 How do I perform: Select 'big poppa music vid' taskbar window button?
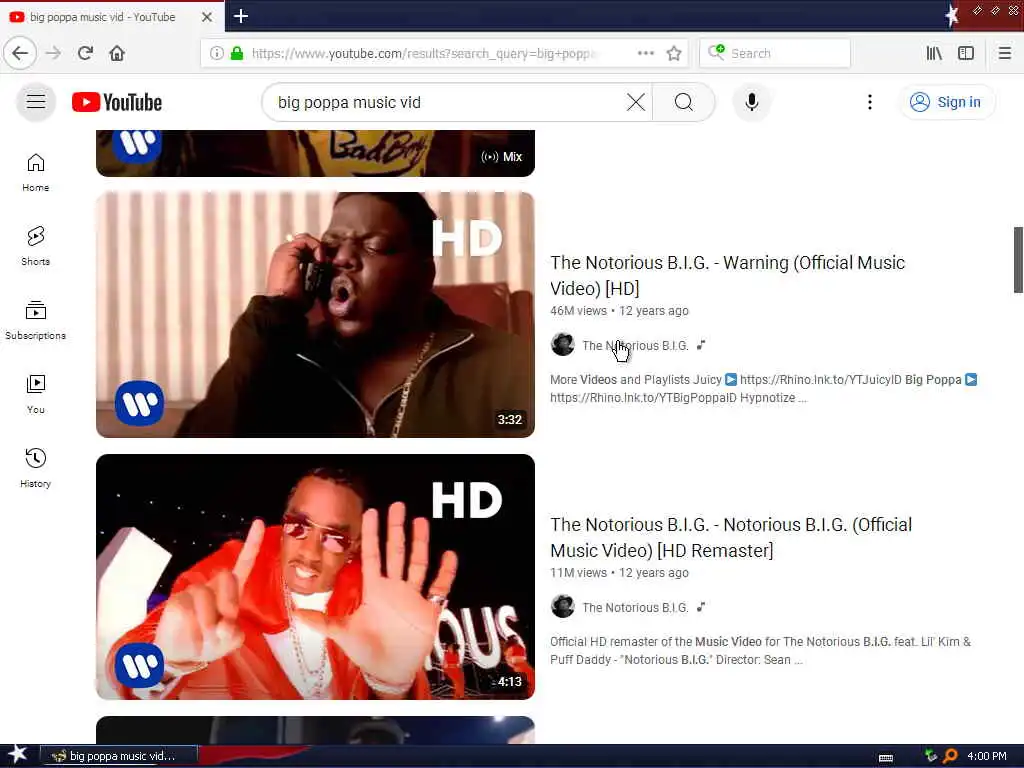pos(119,756)
